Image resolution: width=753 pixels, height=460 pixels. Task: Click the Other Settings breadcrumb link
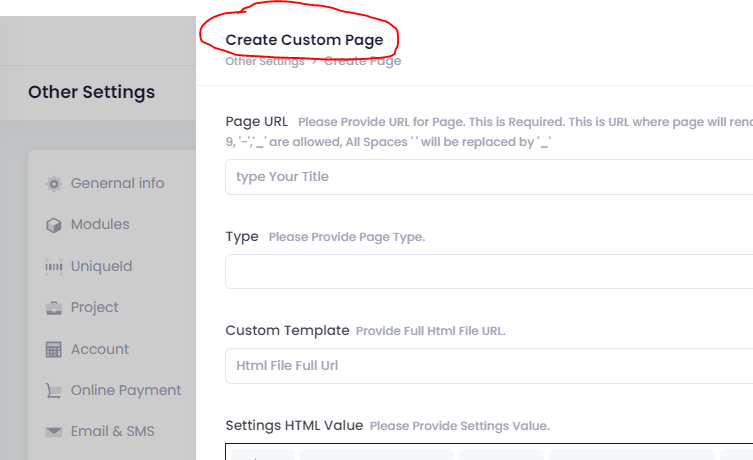click(x=265, y=61)
